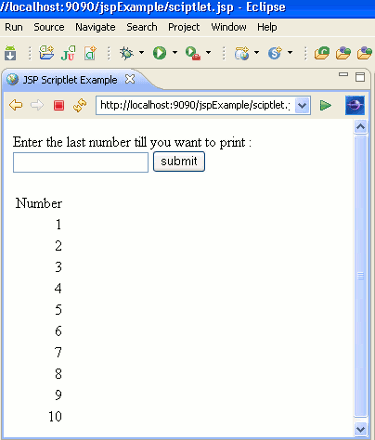Click the green Run button icon
375x440 pixels.
click(159, 53)
